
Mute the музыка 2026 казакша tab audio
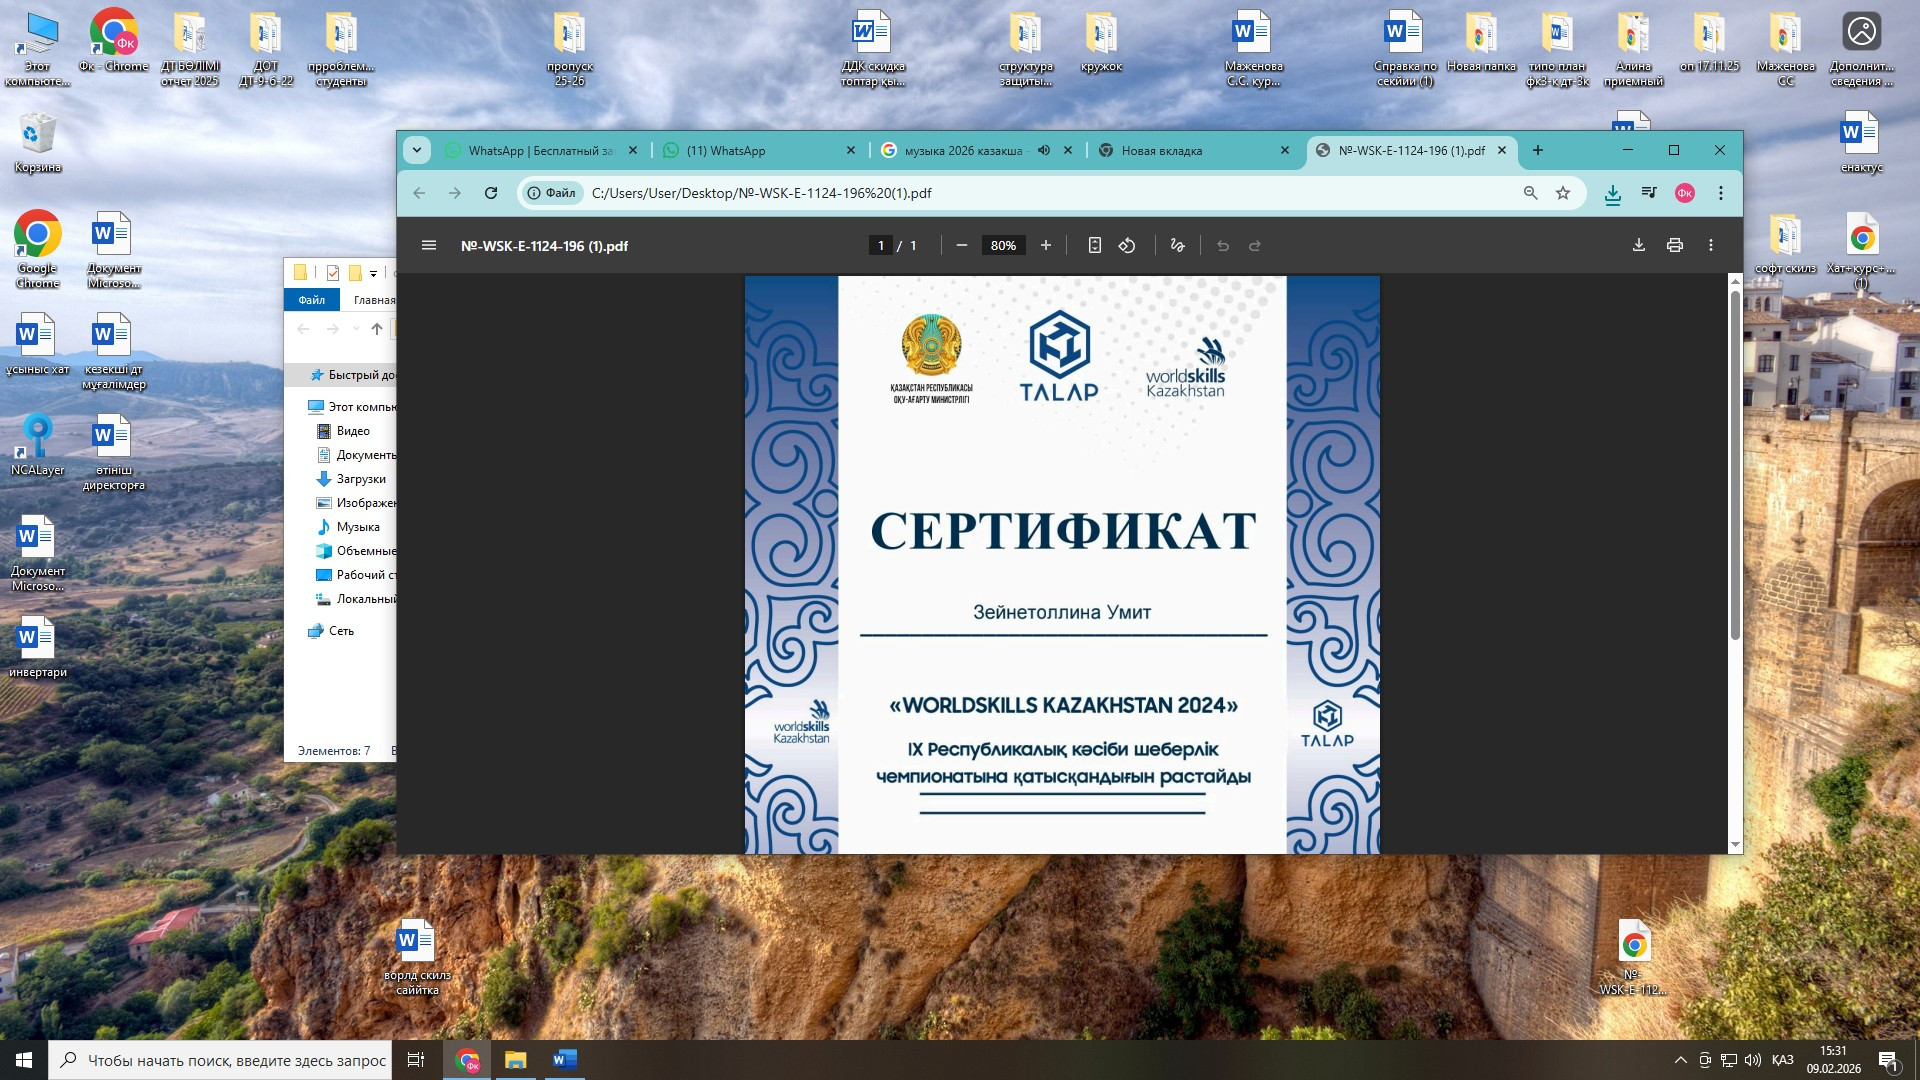[1044, 150]
